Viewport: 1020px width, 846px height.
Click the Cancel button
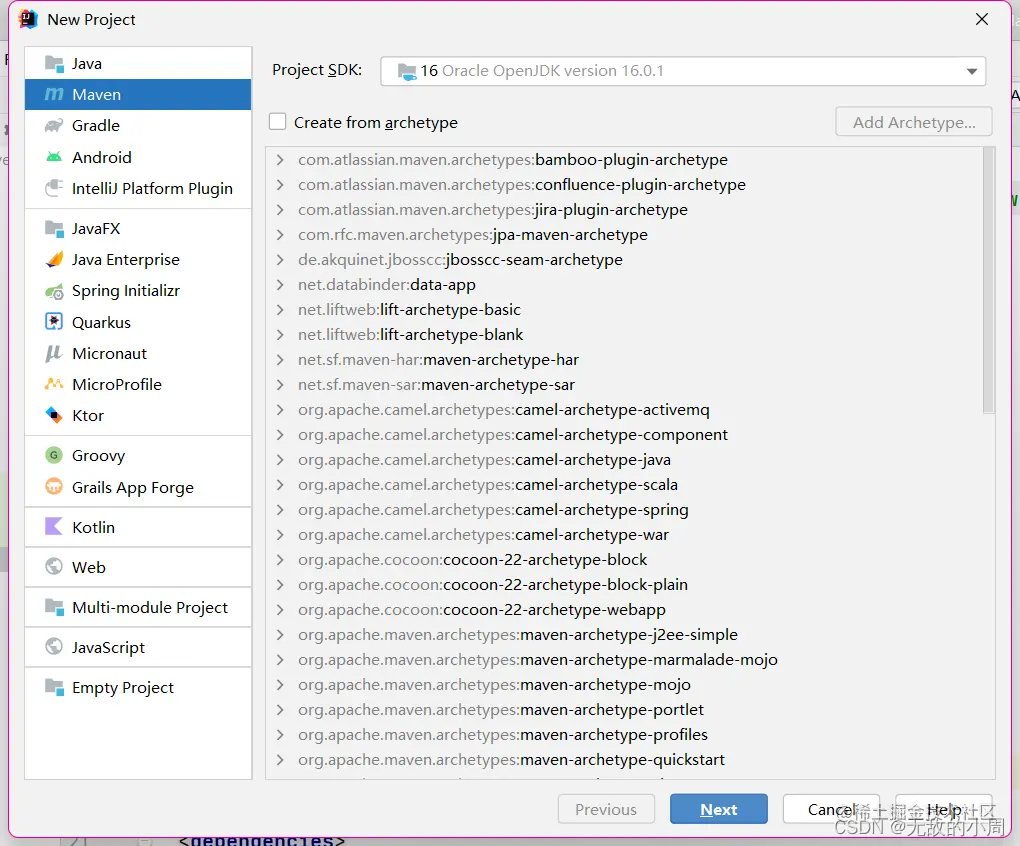pyautogui.click(x=831, y=809)
